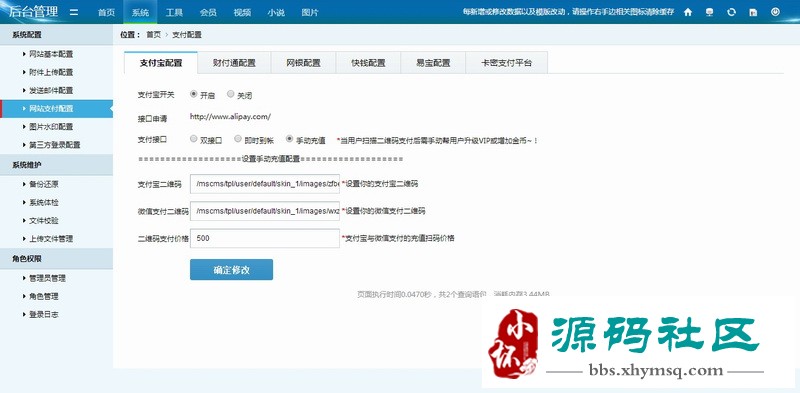Collapse the 角色权限 sidebar section
This screenshot has width=800, height=393.
pyautogui.click(x=56, y=259)
